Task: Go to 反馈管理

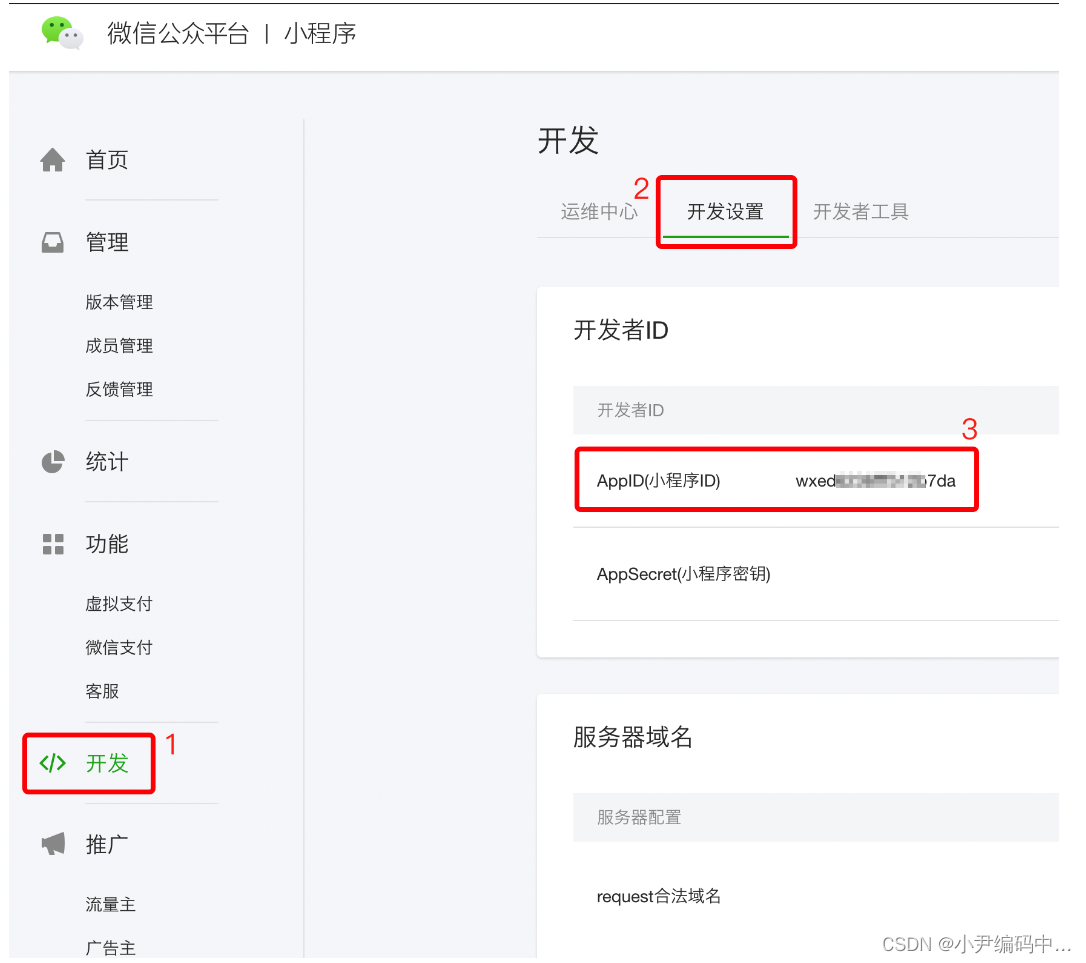Action: coord(119,389)
